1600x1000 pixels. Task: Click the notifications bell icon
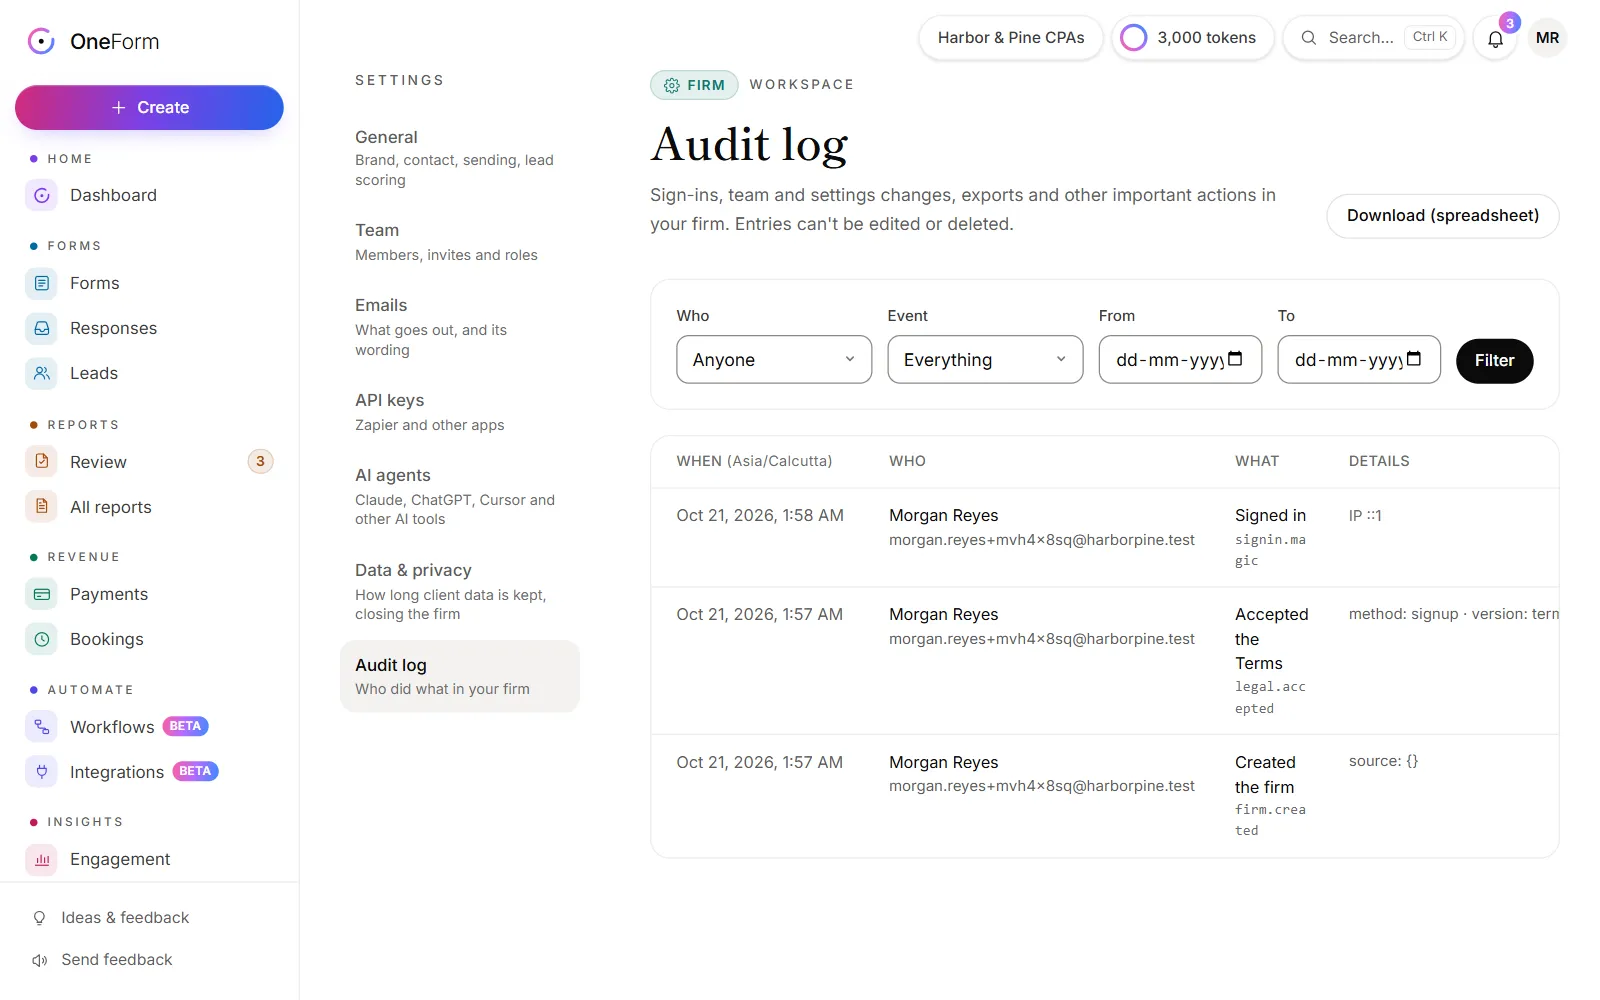[x=1496, y=39]
